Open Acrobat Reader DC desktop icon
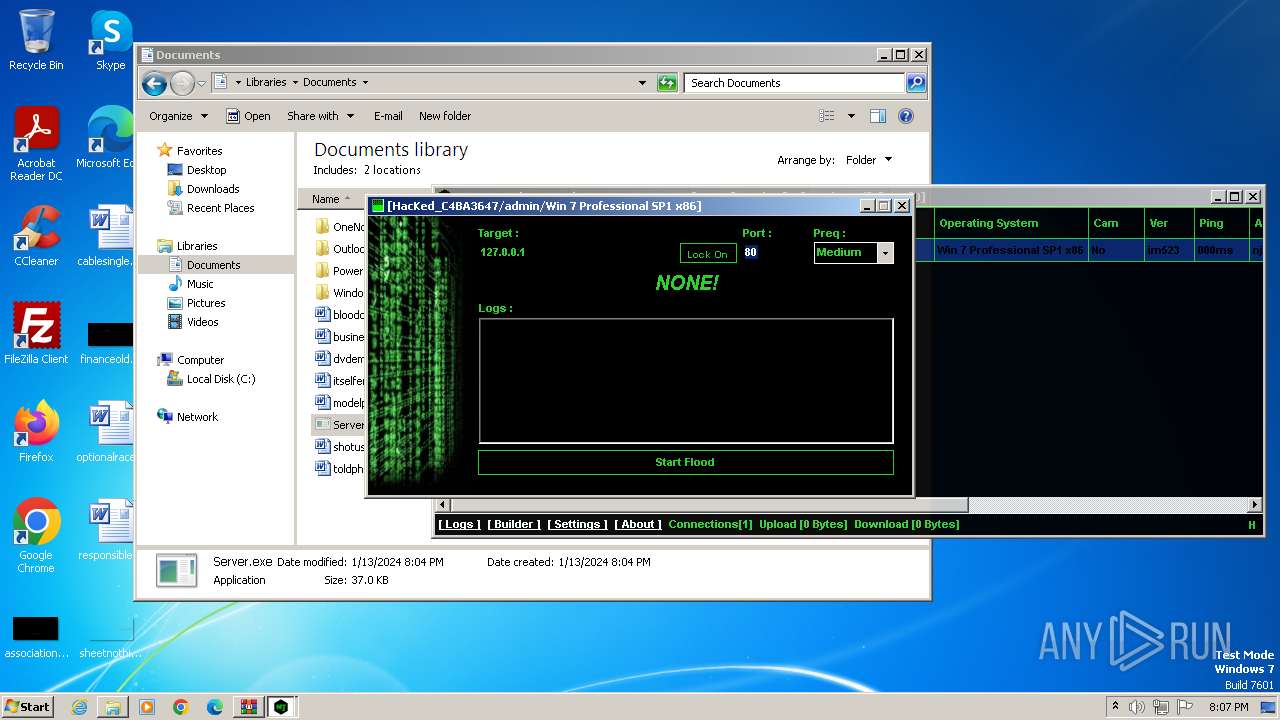Screen dimensions: 1280x720 tap(36, 144)
